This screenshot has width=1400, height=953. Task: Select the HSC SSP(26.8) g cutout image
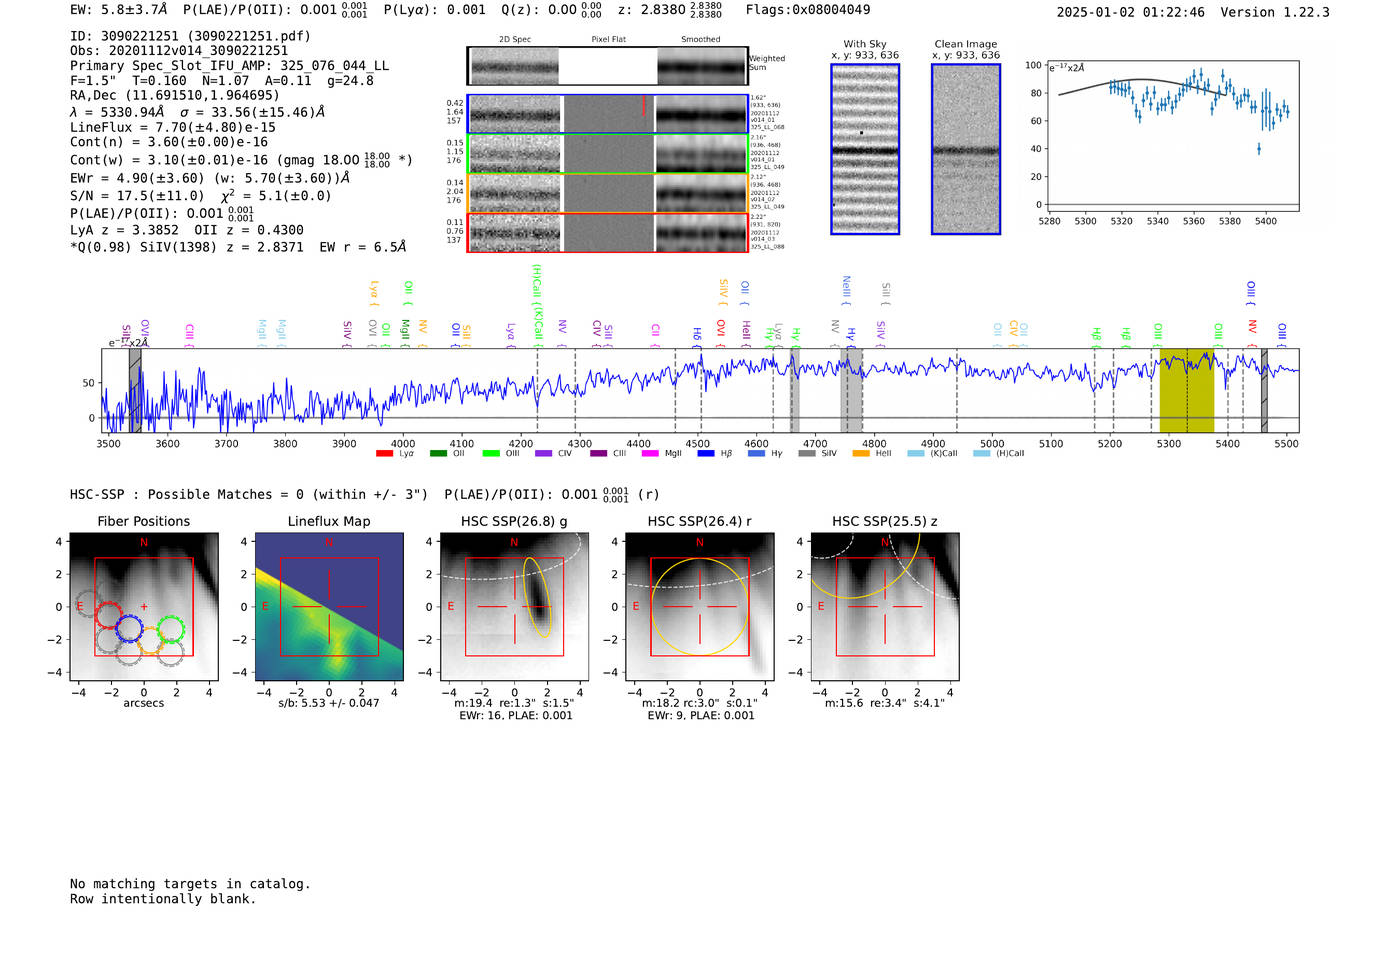[514, 607]
